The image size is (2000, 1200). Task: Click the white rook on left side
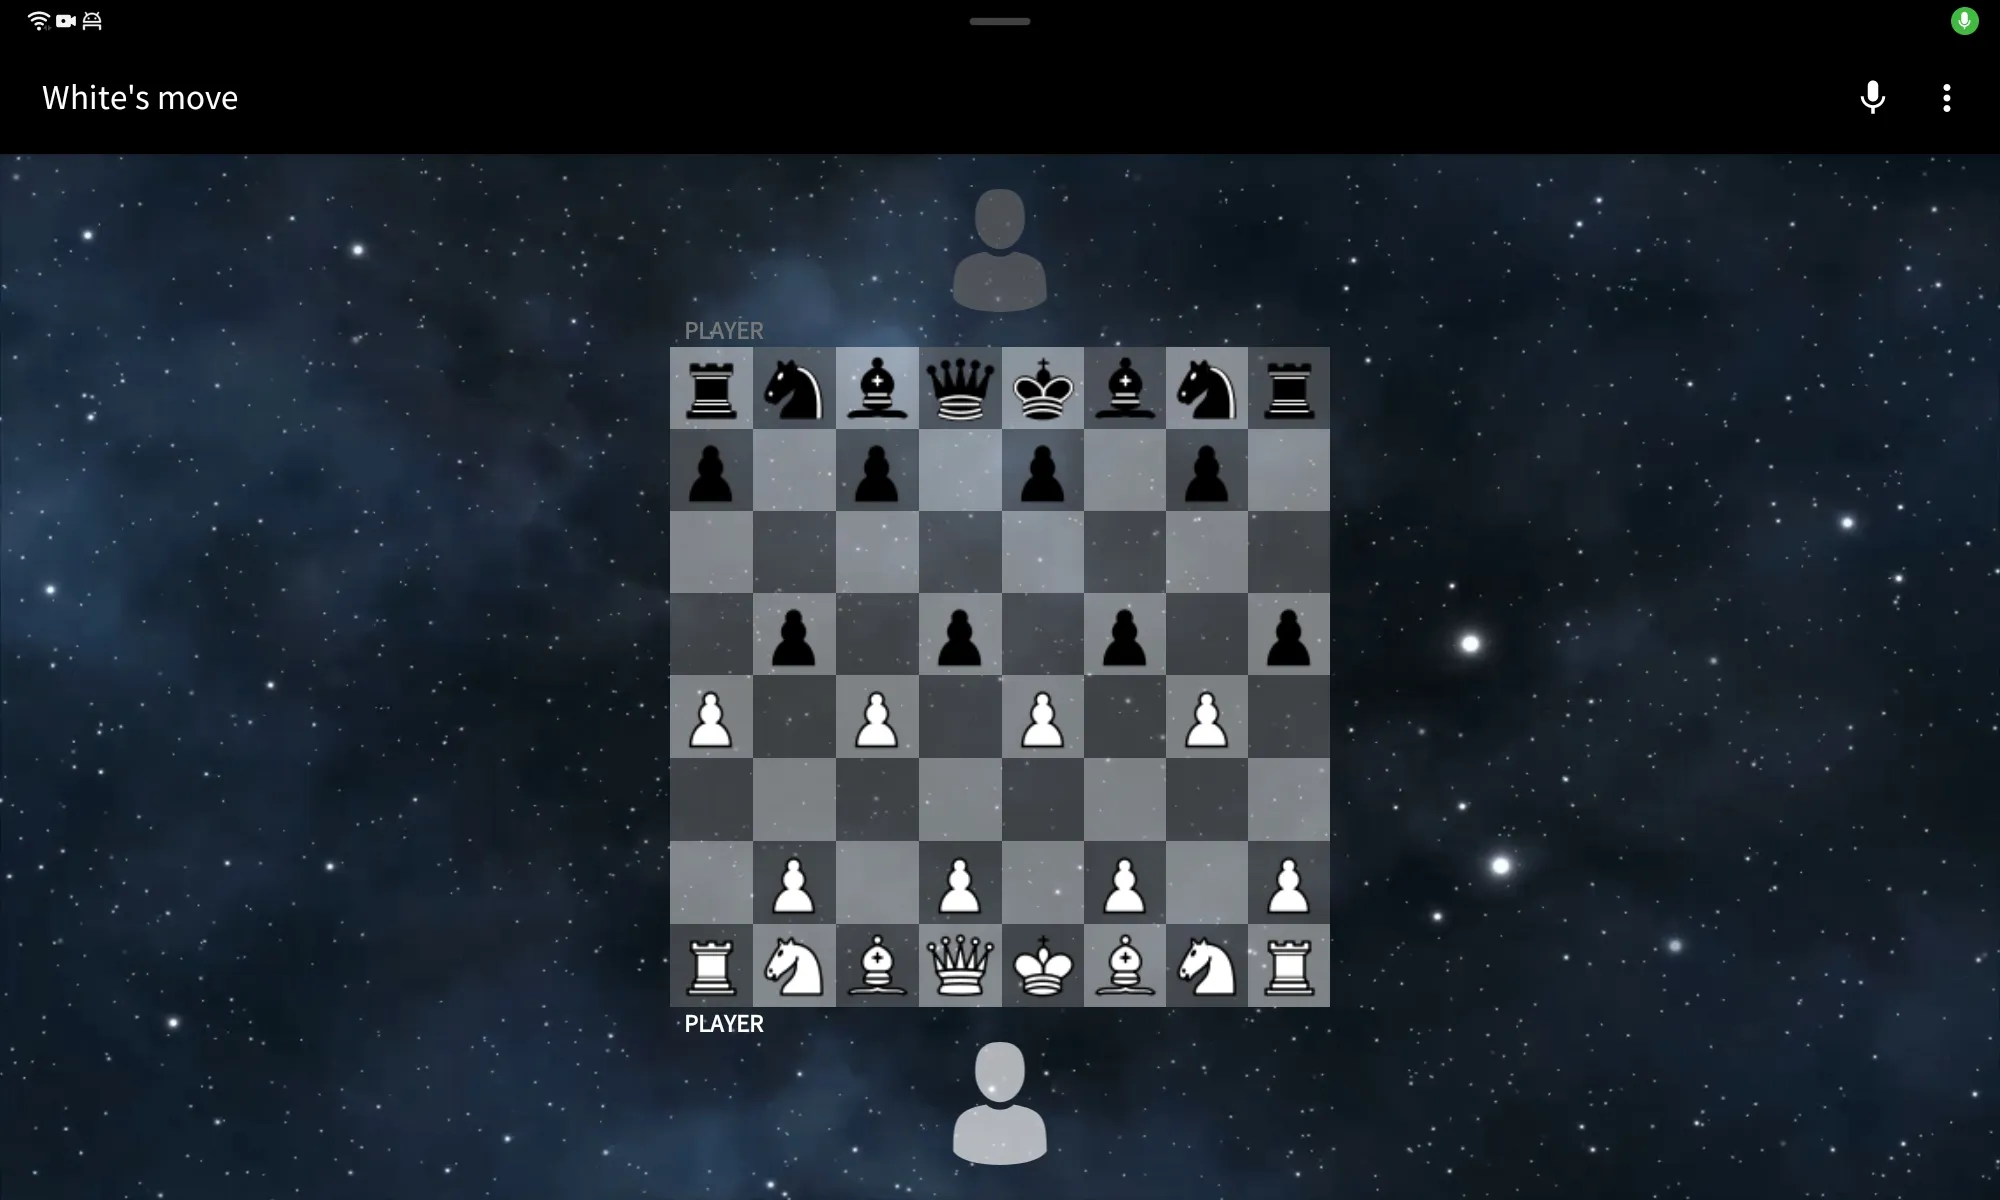(x=710, y=966)
